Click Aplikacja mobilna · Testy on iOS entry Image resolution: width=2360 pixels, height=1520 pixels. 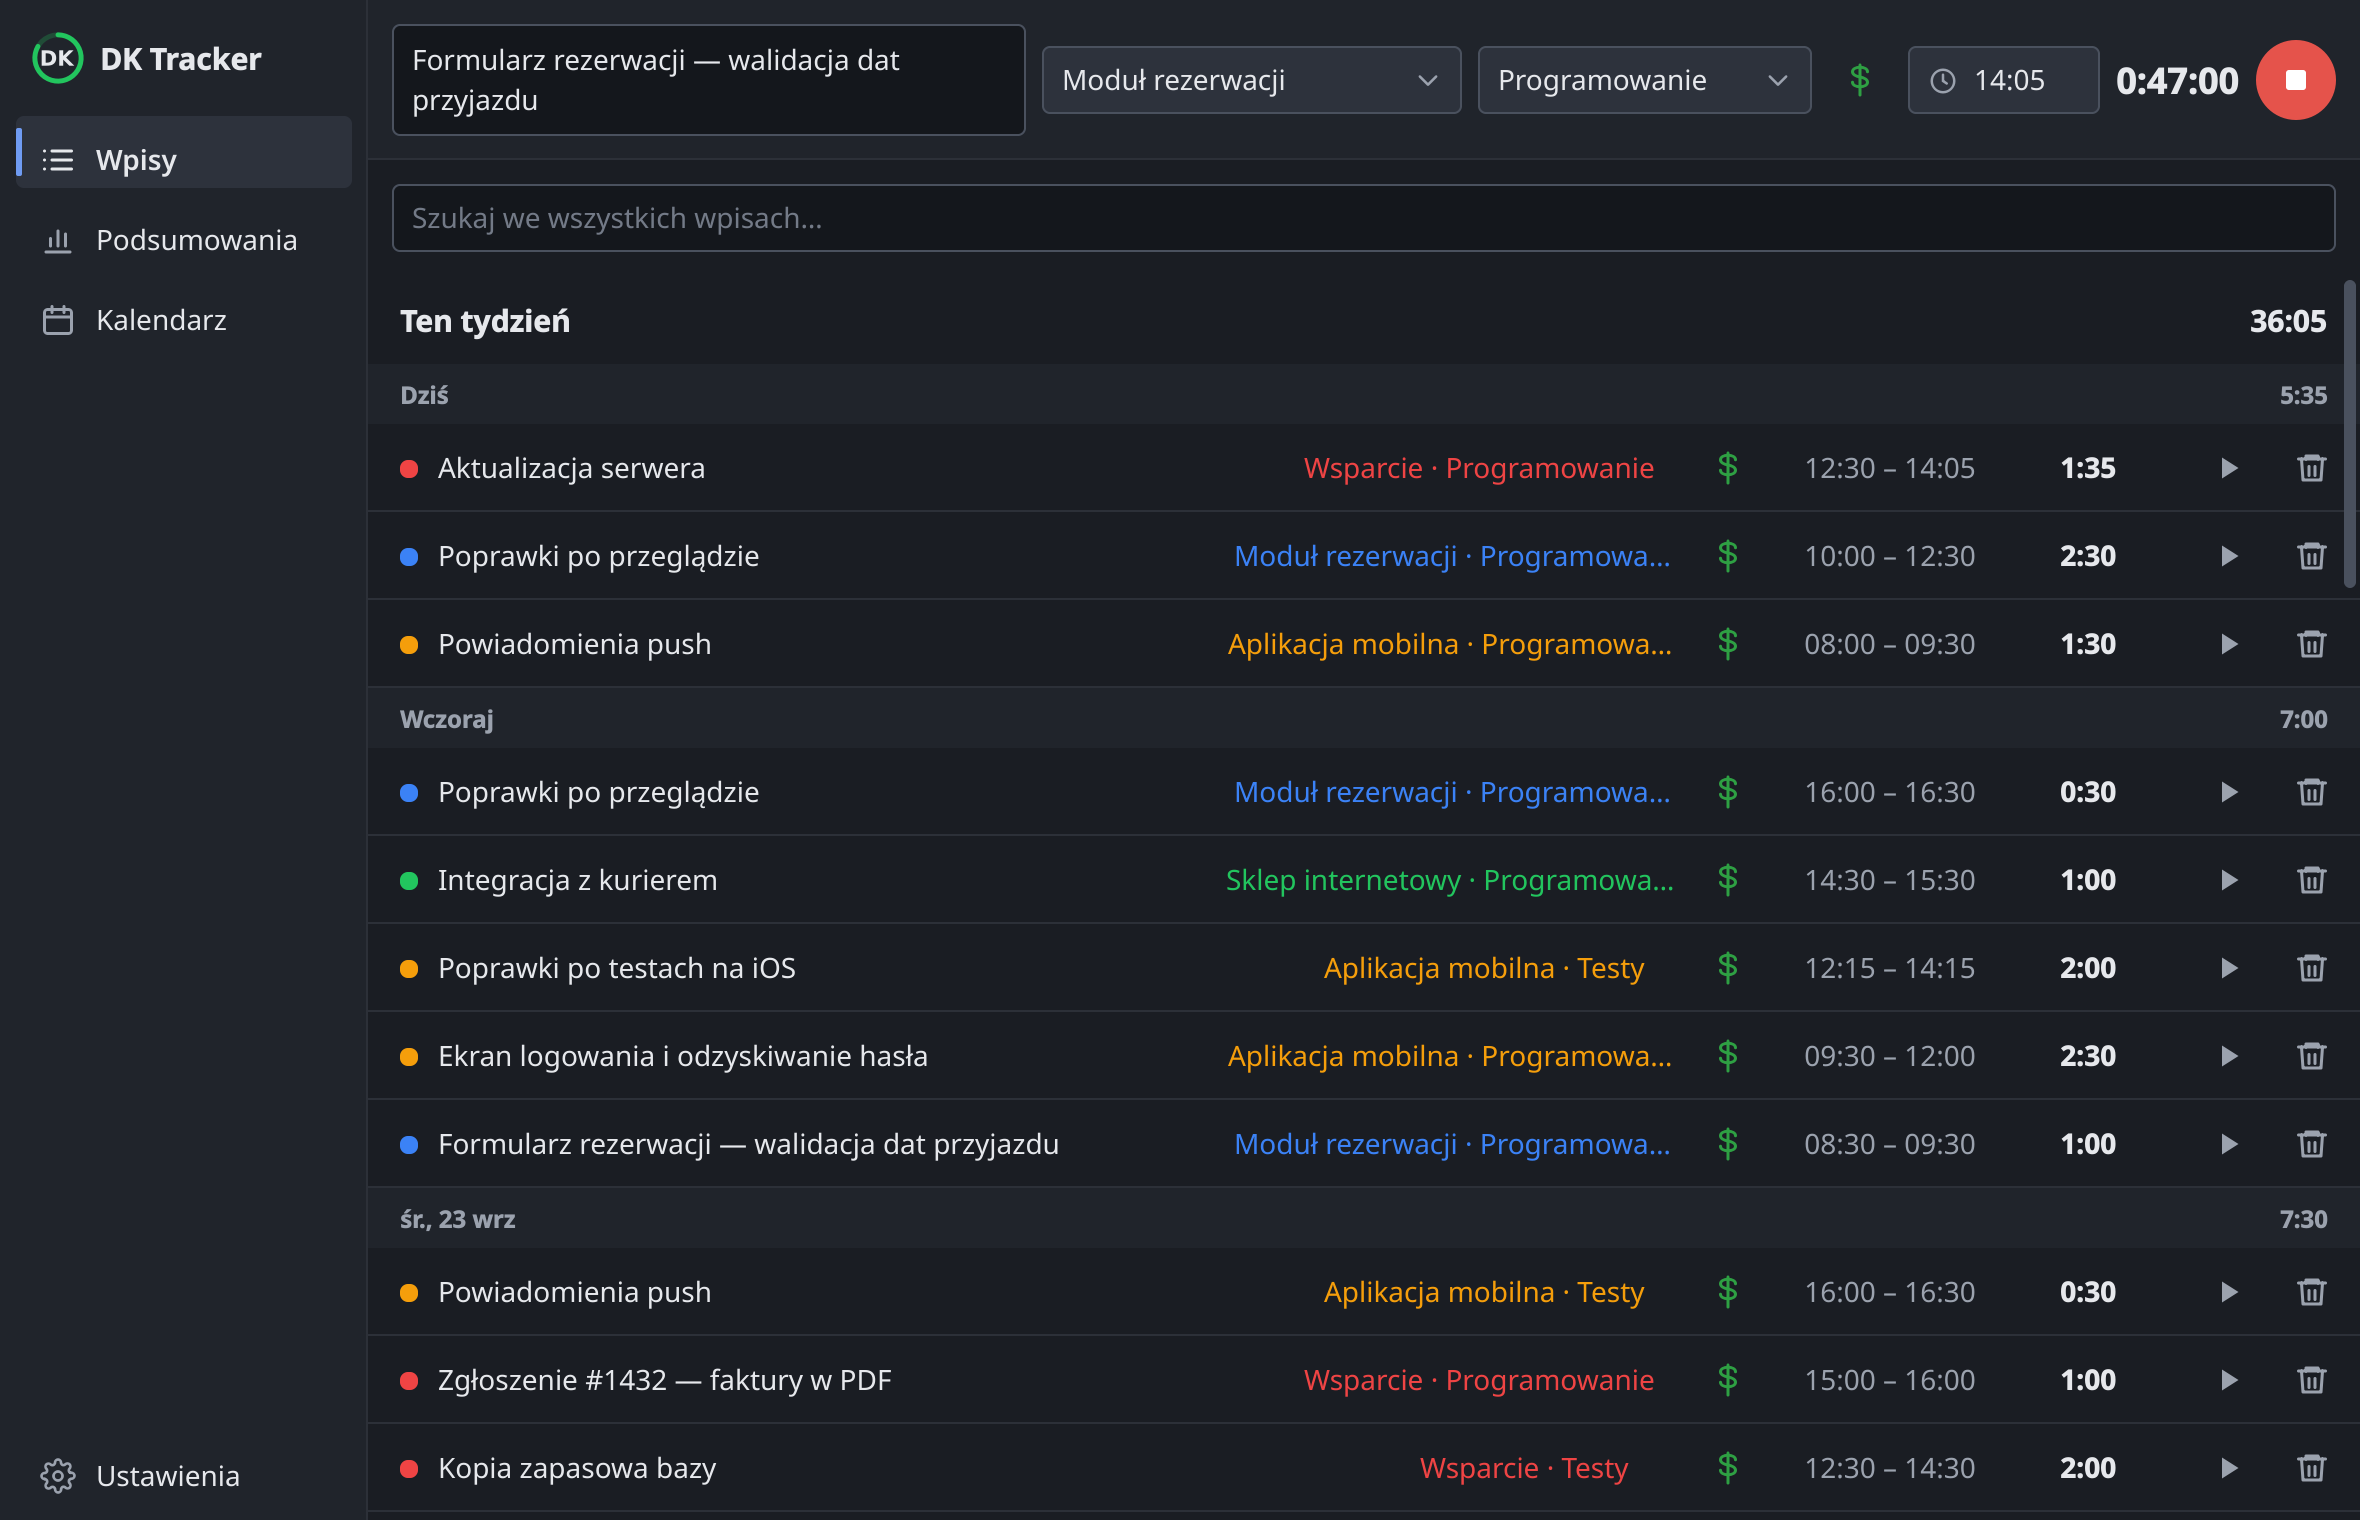click(1484, 968)
